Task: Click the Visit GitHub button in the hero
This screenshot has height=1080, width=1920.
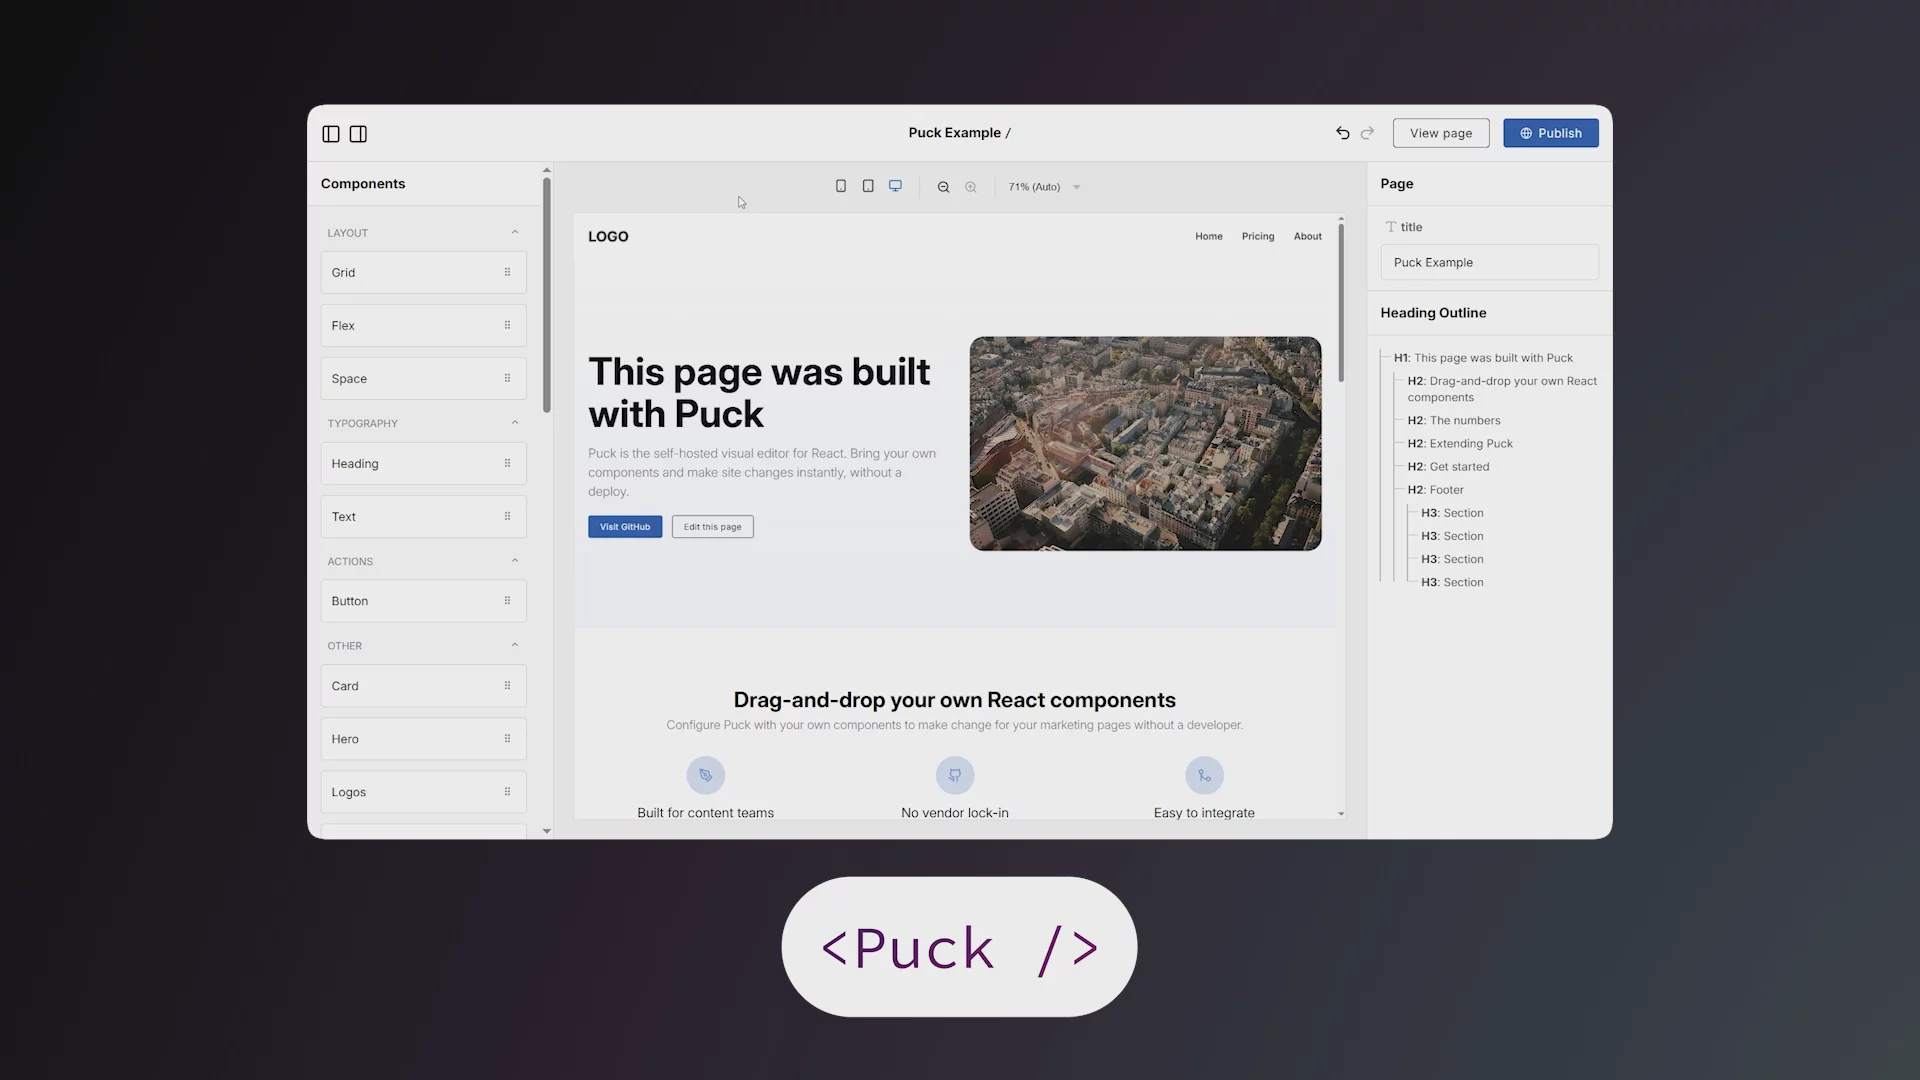Action: tap(624, 526)
